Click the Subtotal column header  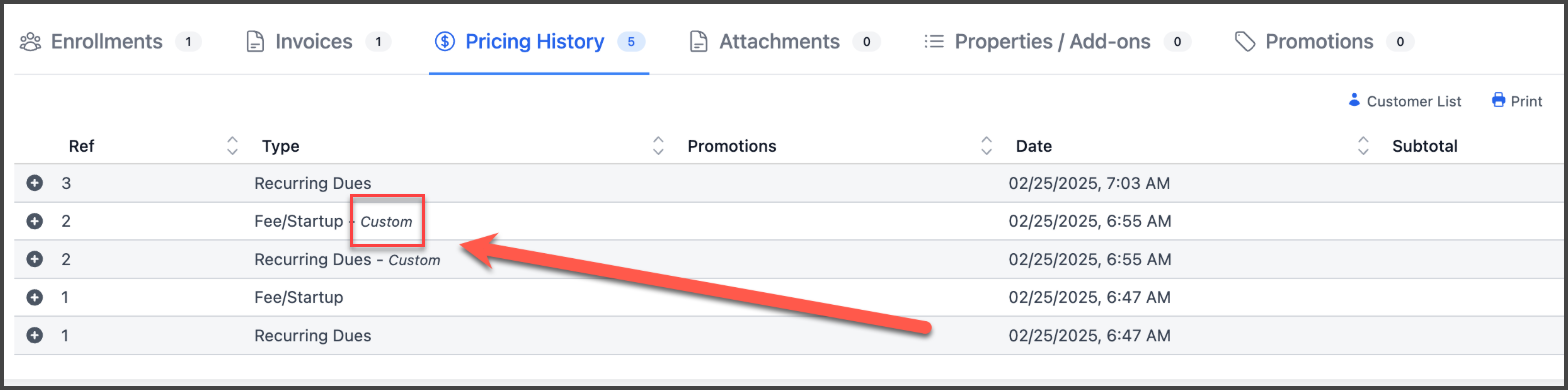click(x=1425, y=146)
